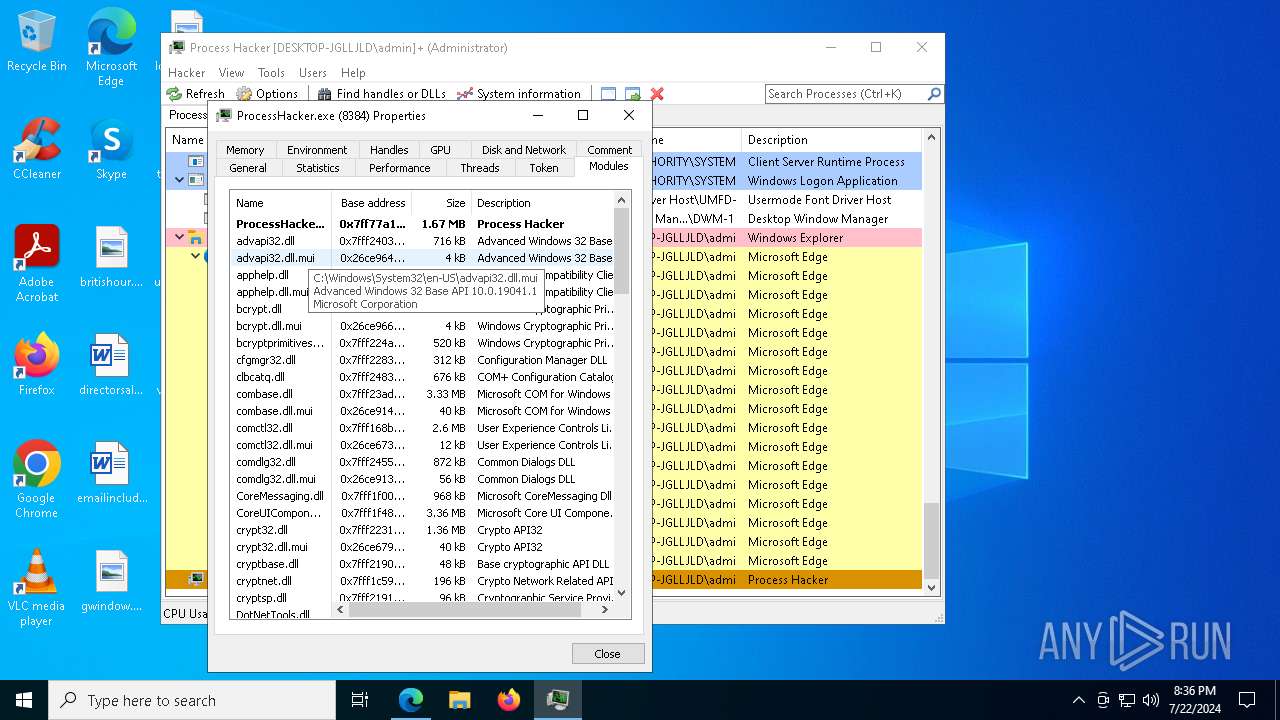Sort main list by Description column
This screenshot has height=720, width=1280.
[x=831, y=140]
